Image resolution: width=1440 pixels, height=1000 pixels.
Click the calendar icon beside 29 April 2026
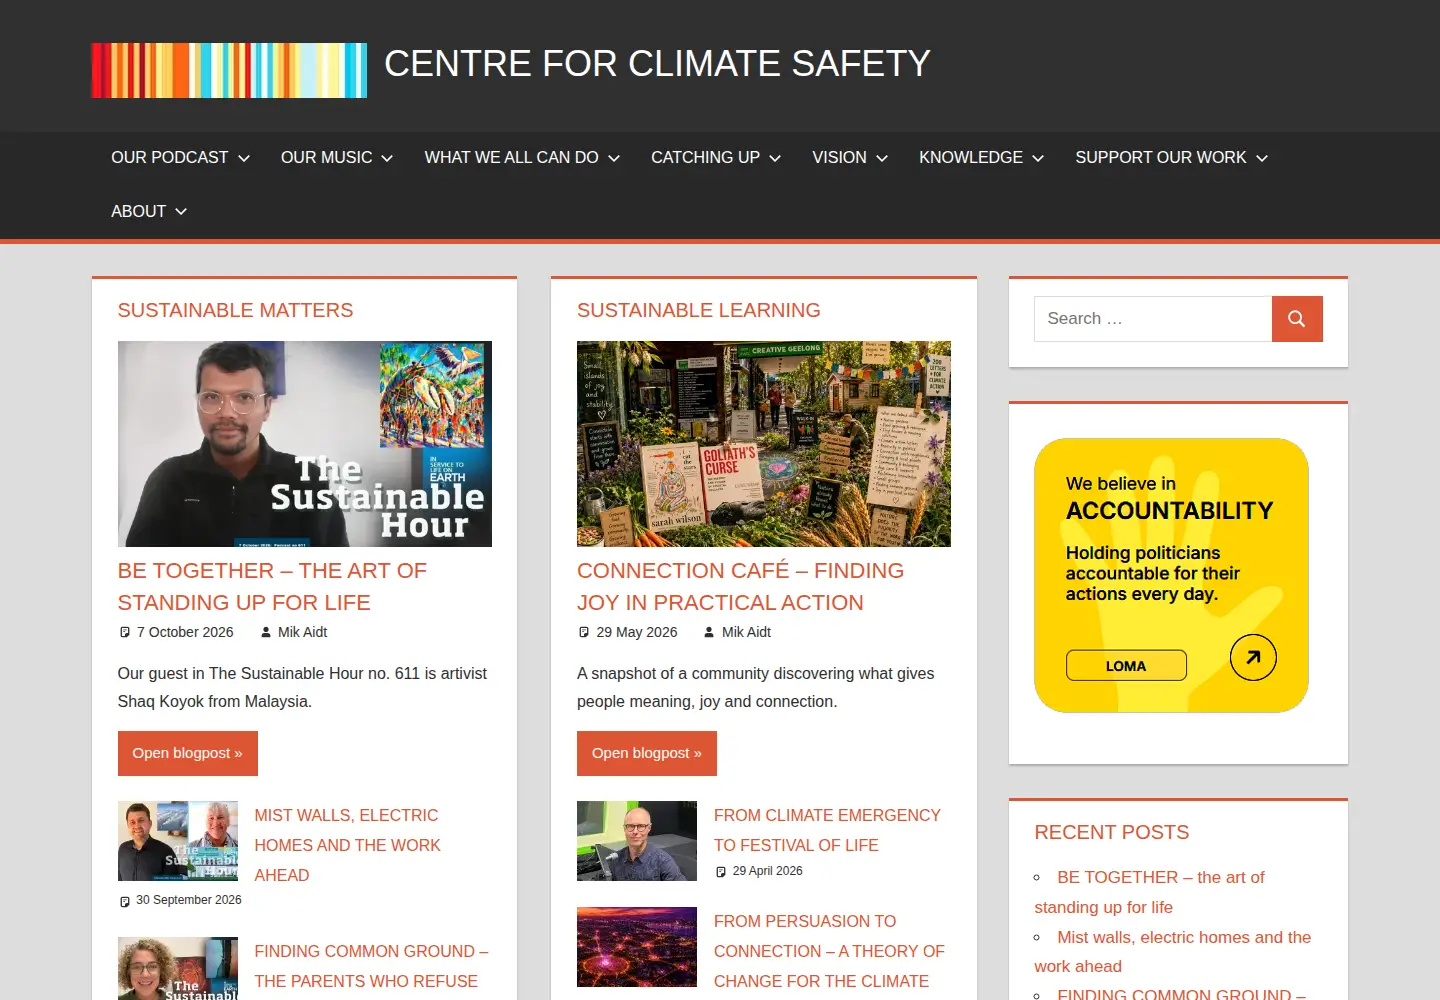[x=721, y=872]
